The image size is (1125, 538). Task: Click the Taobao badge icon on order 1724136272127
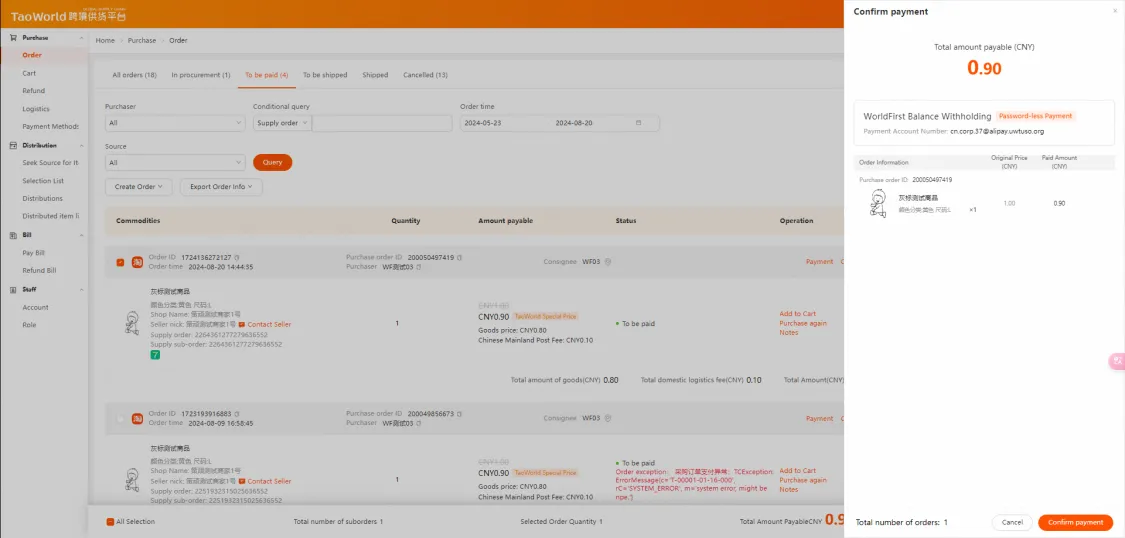(x=137, y=262)
